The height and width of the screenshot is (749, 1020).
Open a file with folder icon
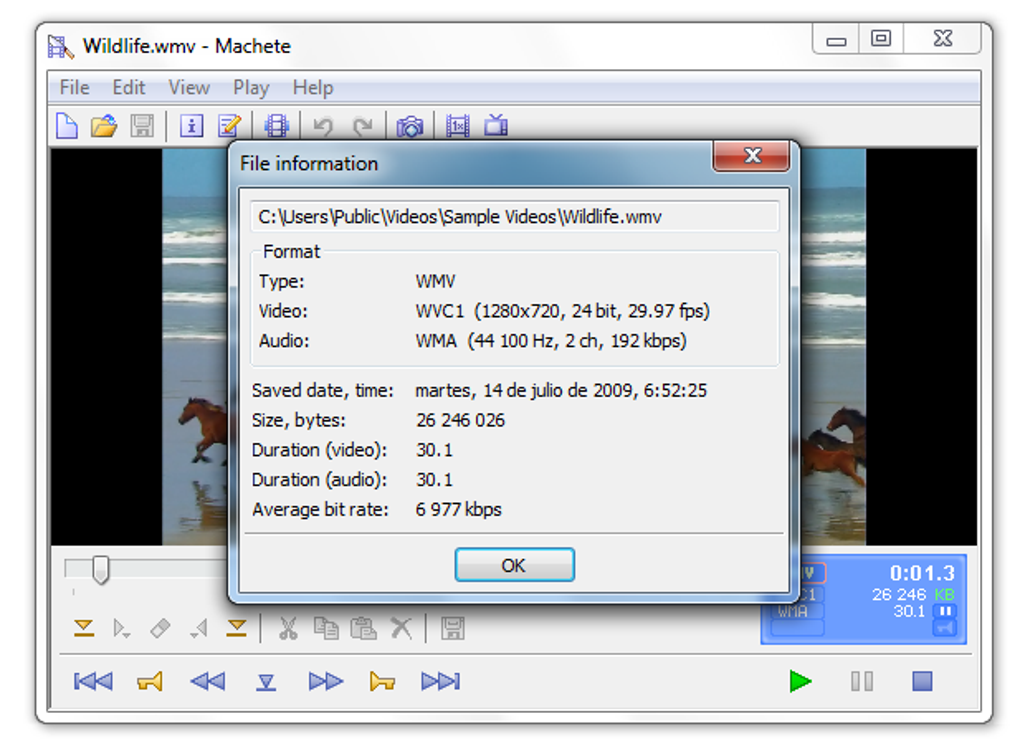point(103,126)
